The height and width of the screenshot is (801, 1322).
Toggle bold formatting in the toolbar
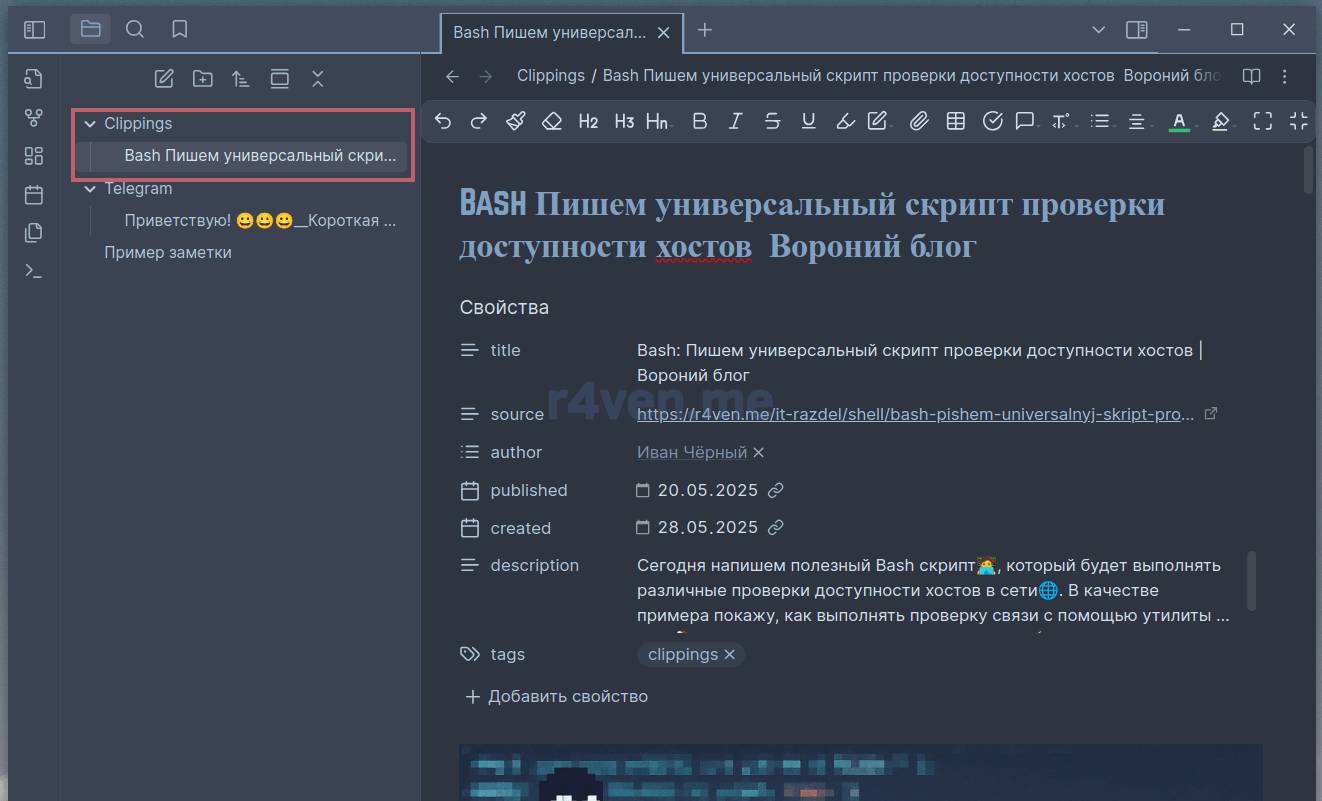(700, 121)
